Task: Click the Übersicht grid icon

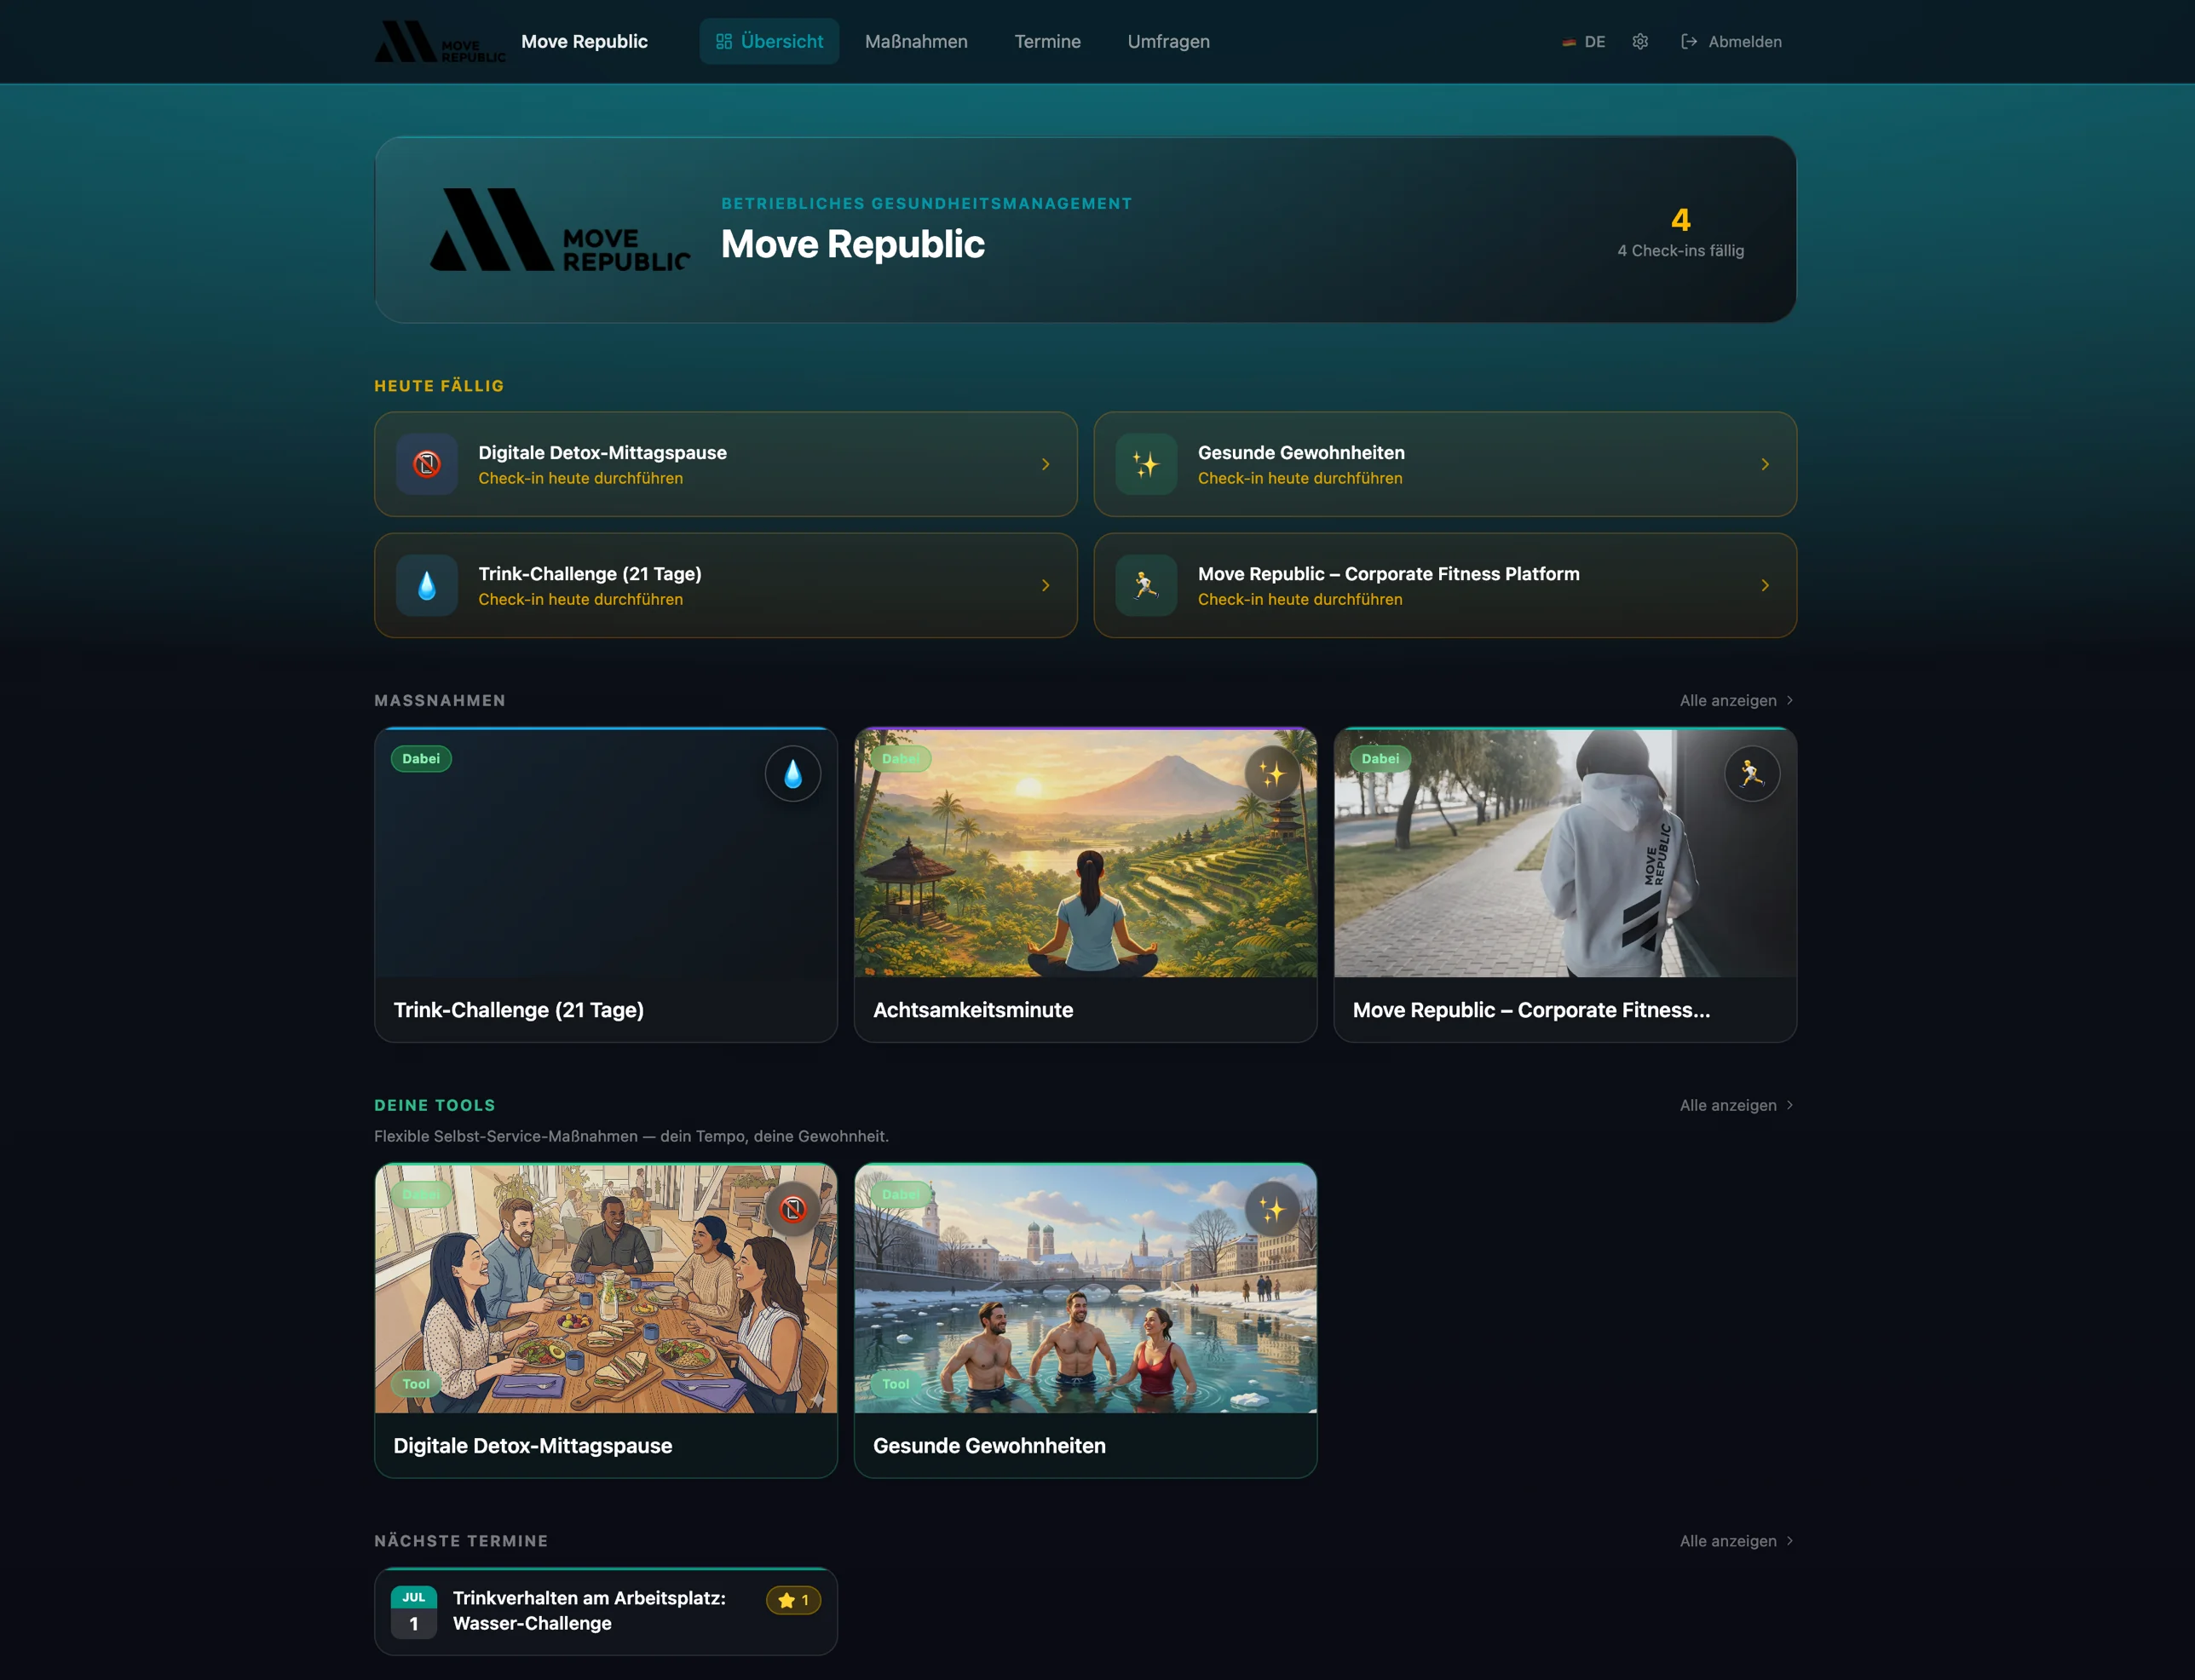Action: (724, 42)
